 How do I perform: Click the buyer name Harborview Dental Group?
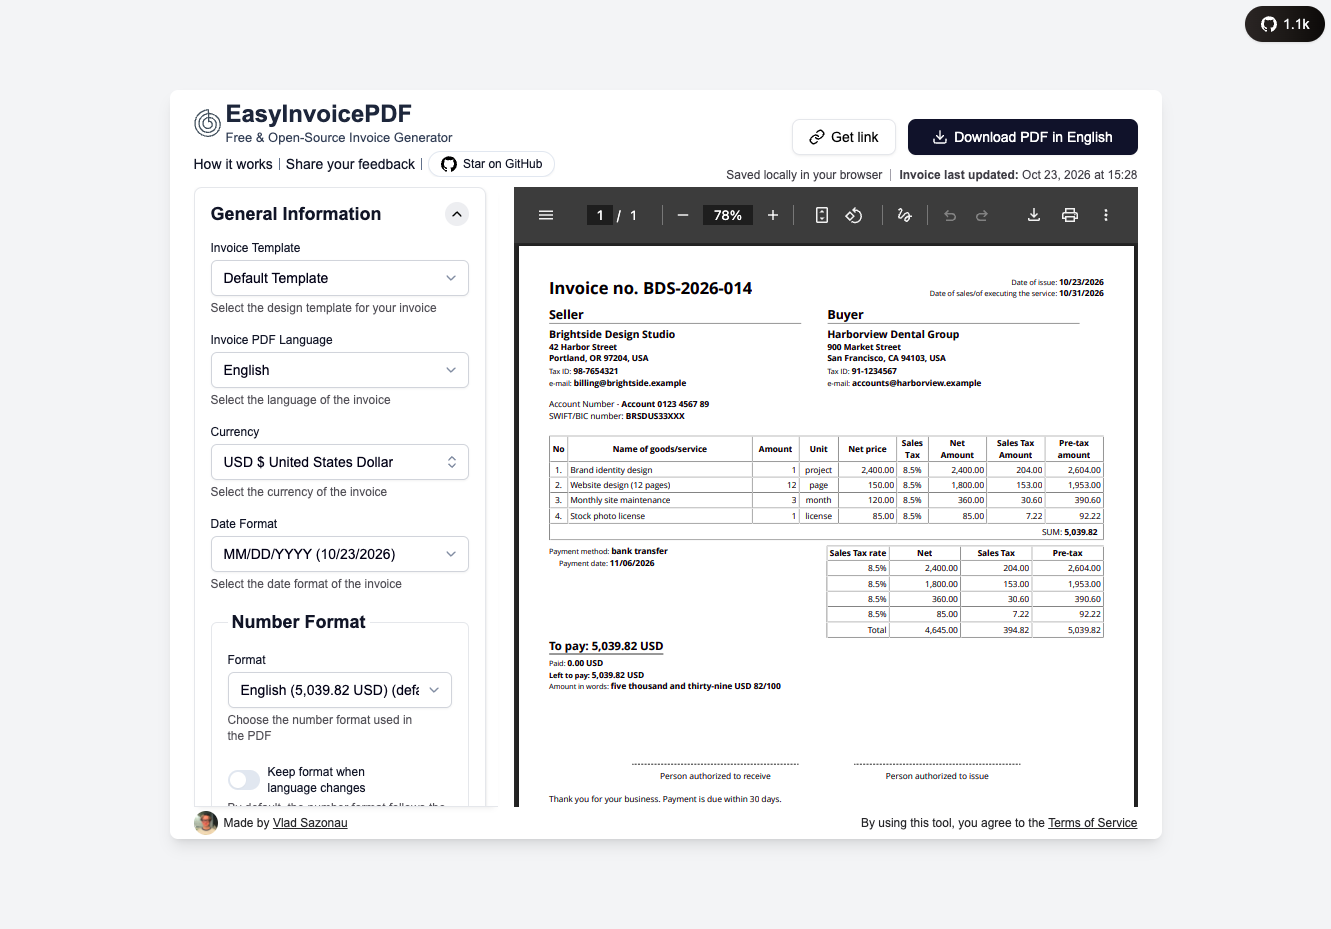click(x=893, y=334)
